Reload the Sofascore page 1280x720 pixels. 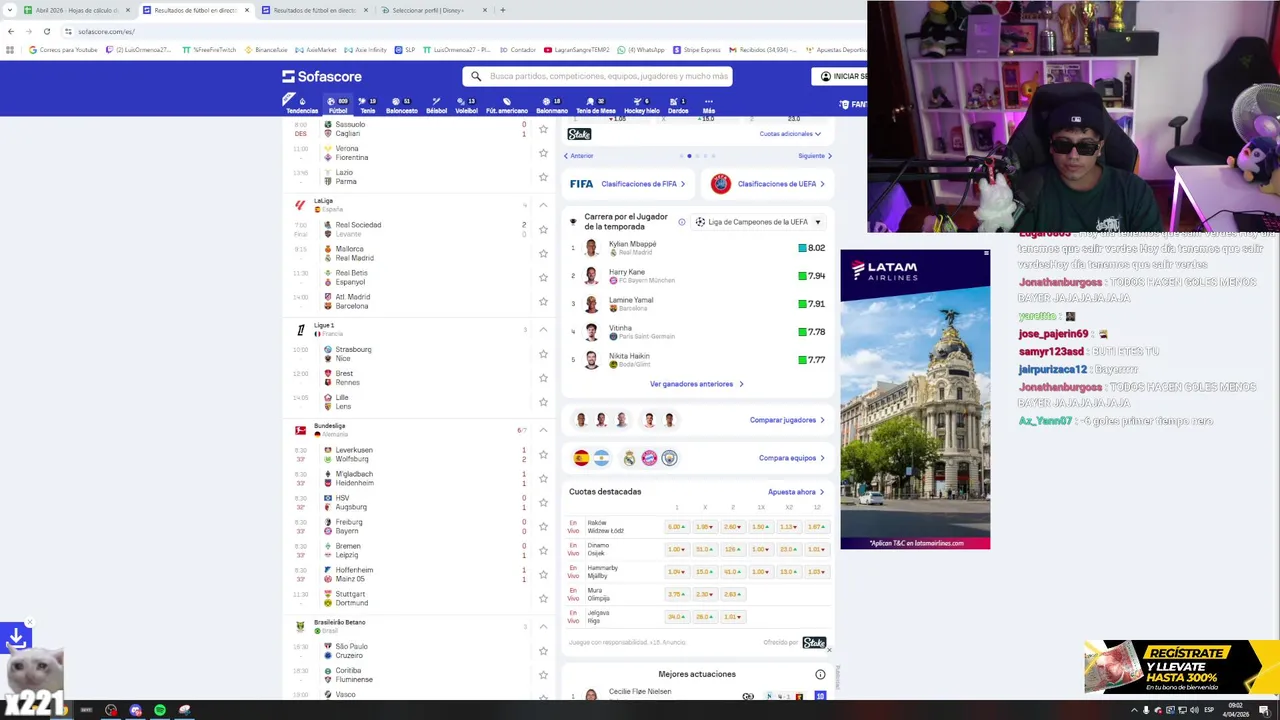[46, 31]
